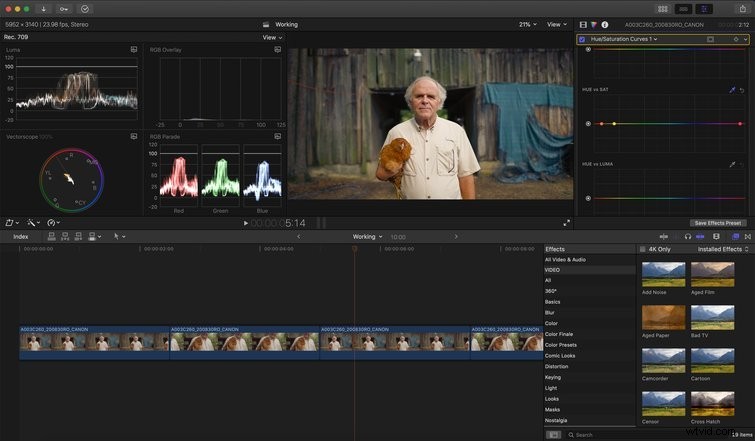
Task: Open the viewer View dropdown
Action: pyautogui.click(x=557, y=24)
